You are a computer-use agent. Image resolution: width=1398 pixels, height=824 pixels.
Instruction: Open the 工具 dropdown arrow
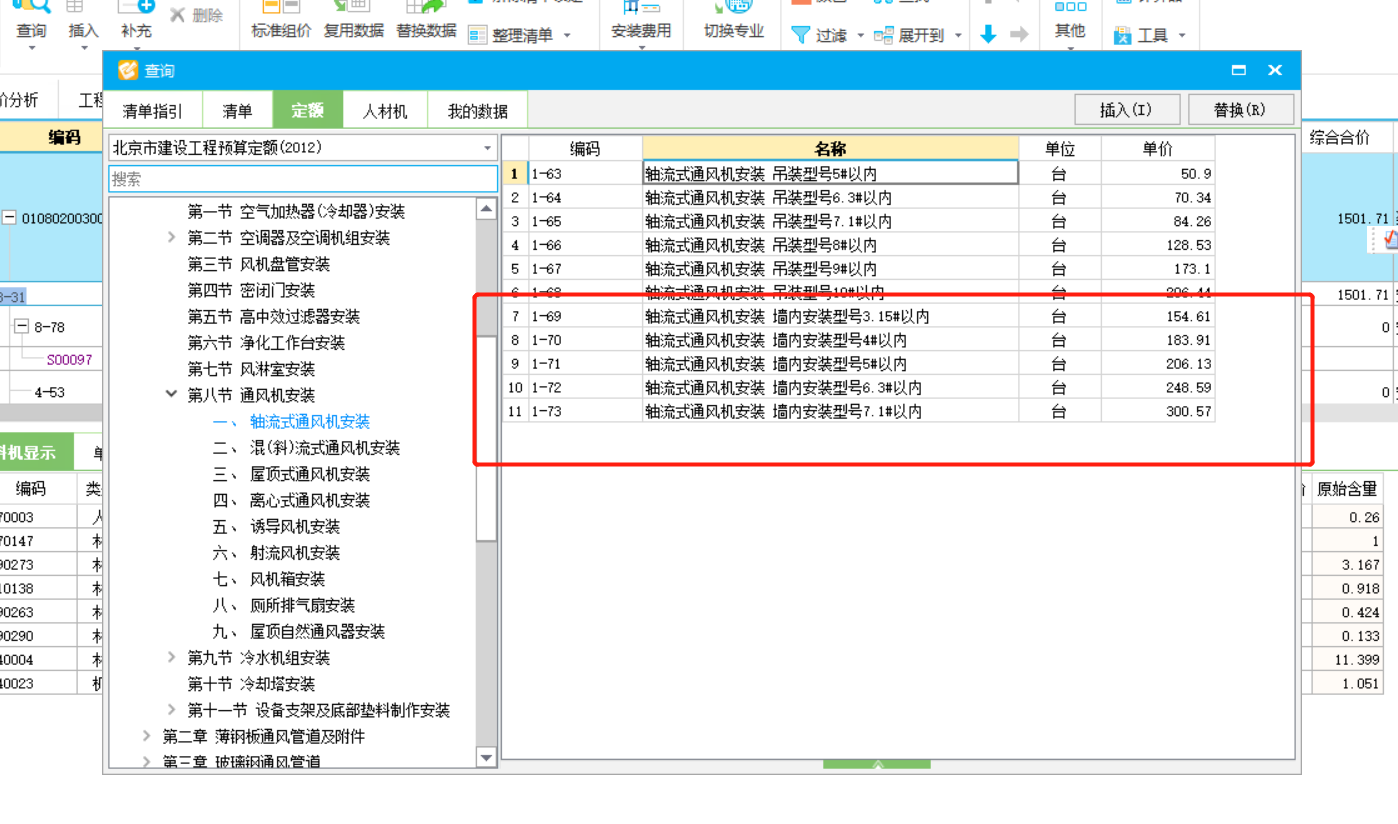(x=1181, y=36)
